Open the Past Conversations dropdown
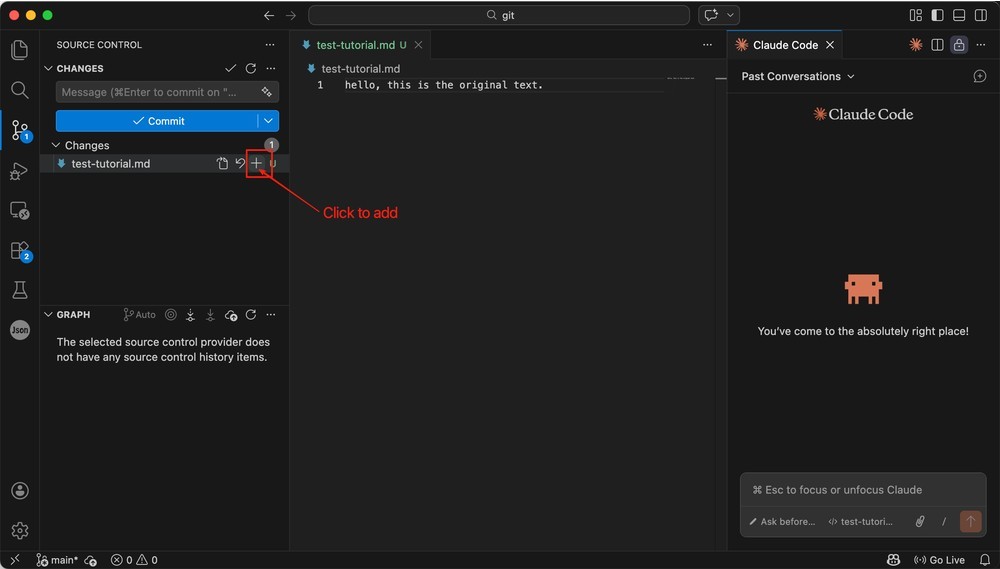Image resolution: width=1000 pixels, height=569 pixels. 797,77
